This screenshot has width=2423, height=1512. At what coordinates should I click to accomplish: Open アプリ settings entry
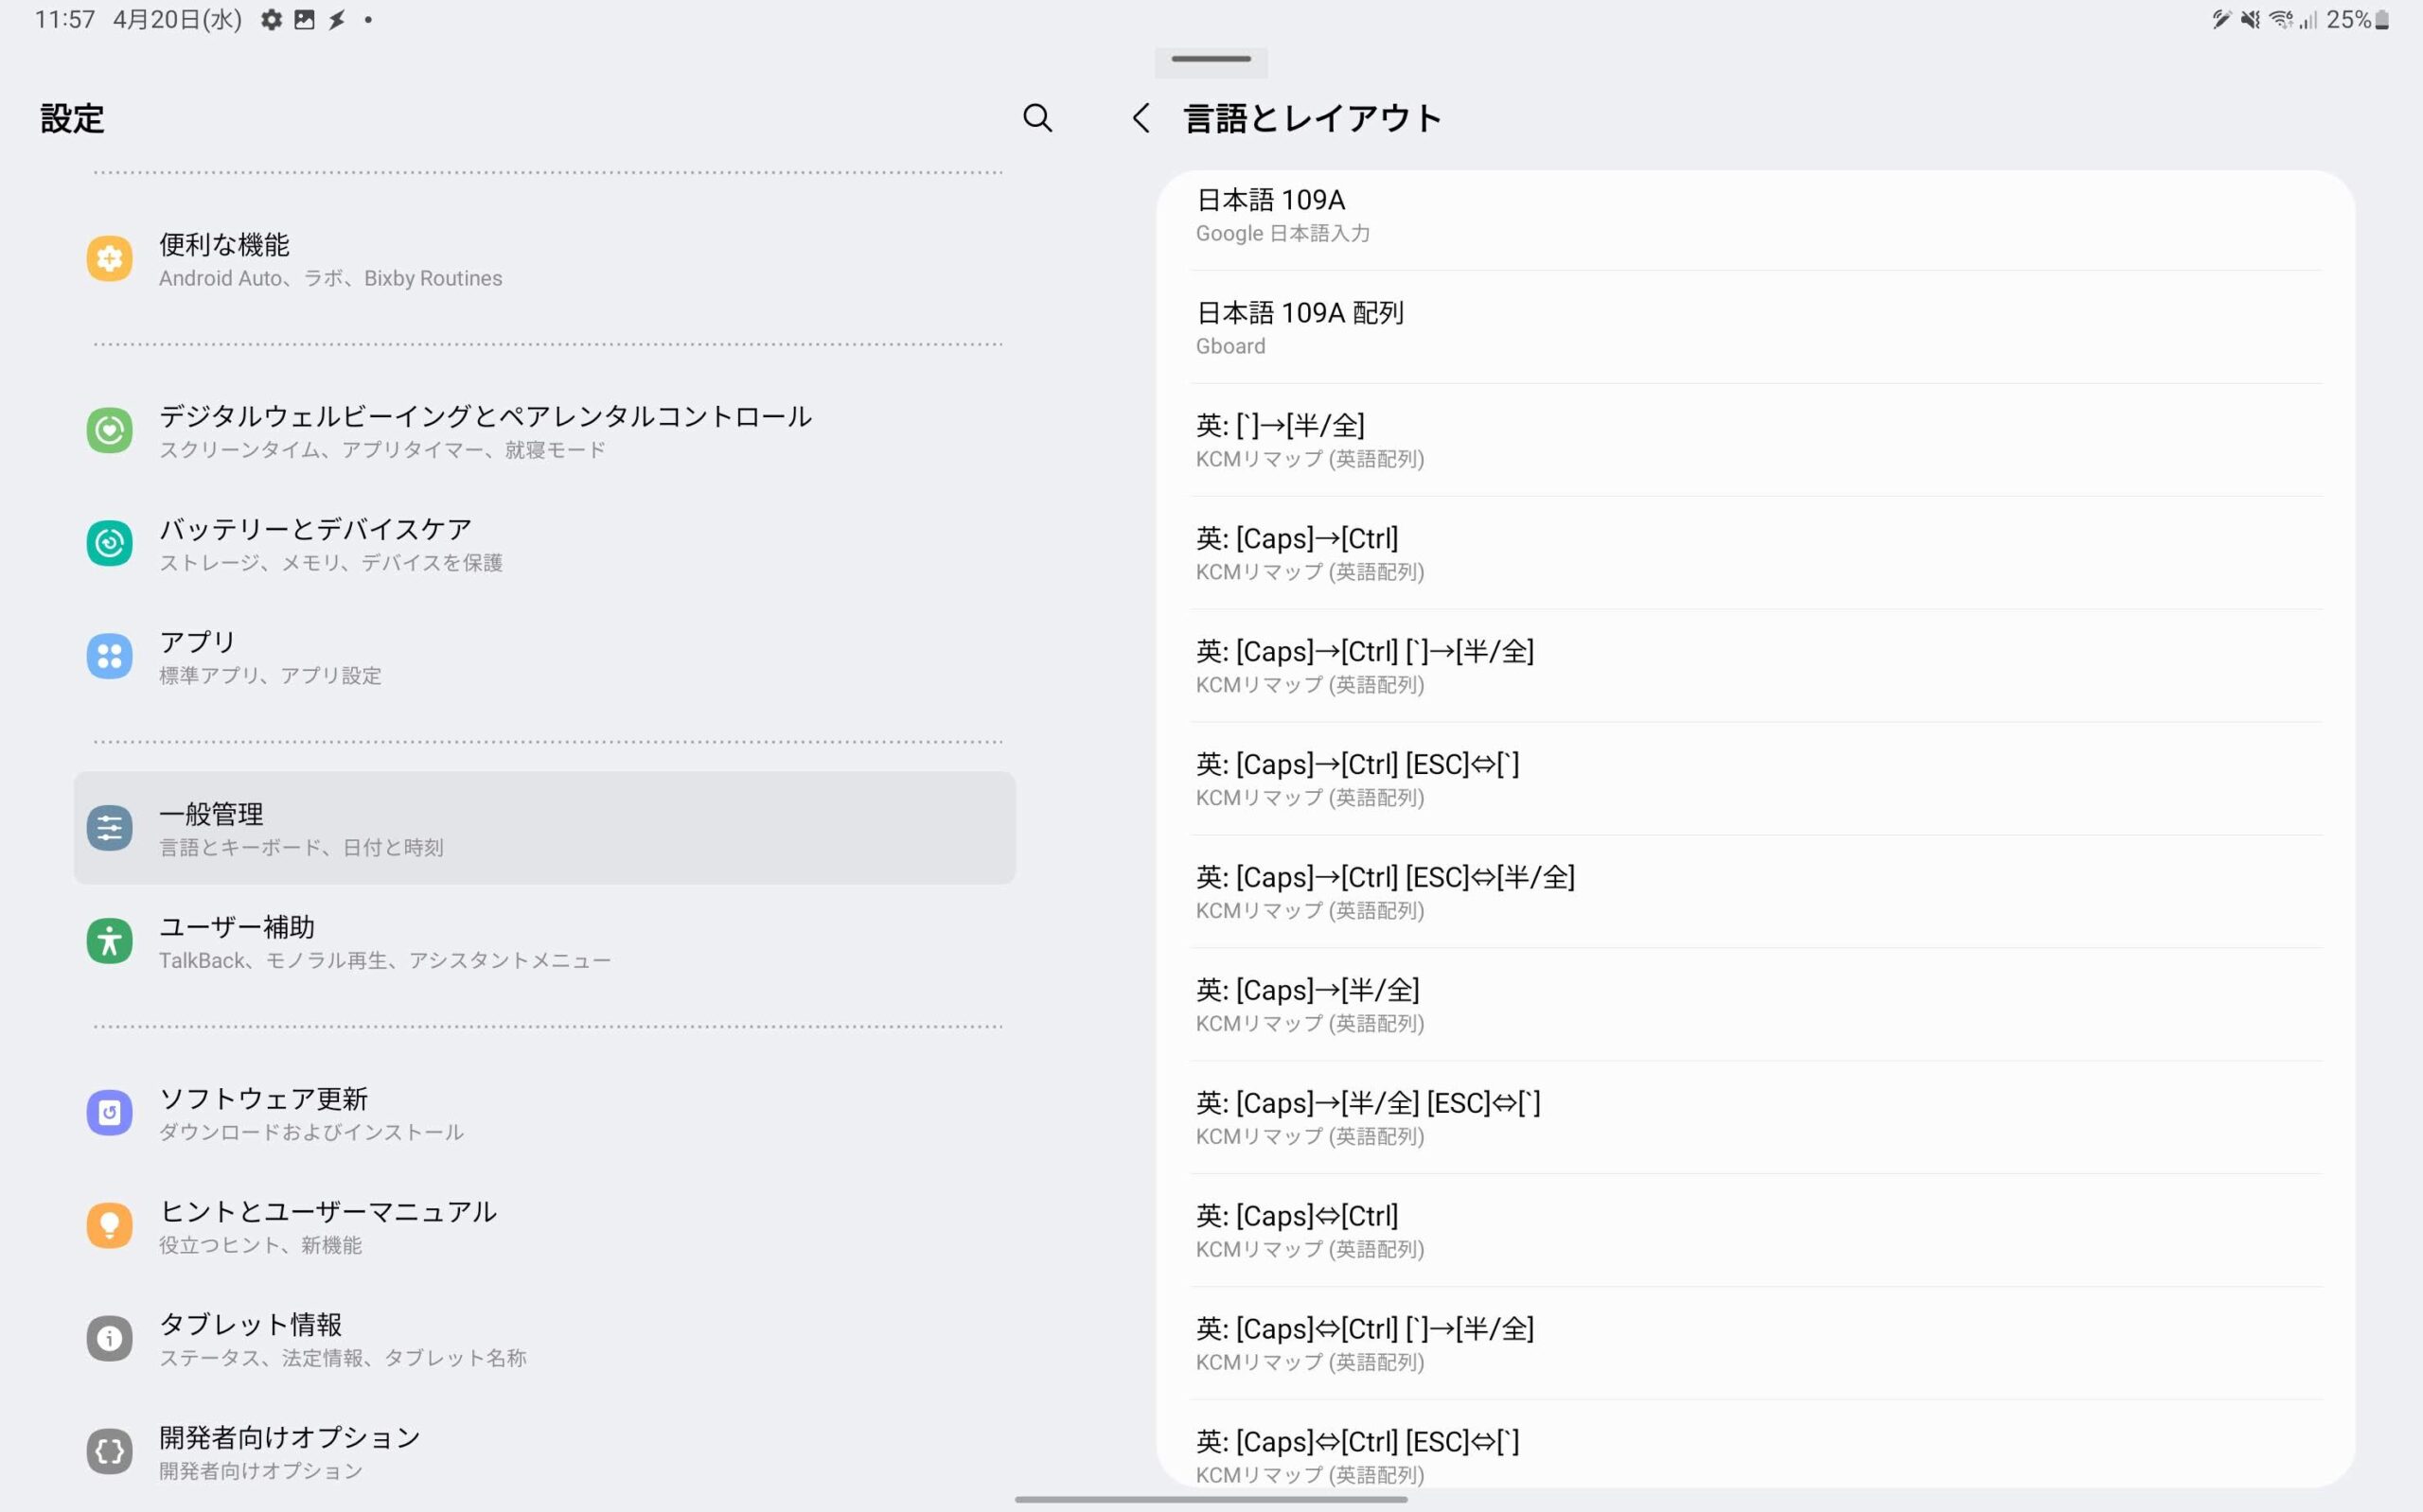[x=545, y=656]
